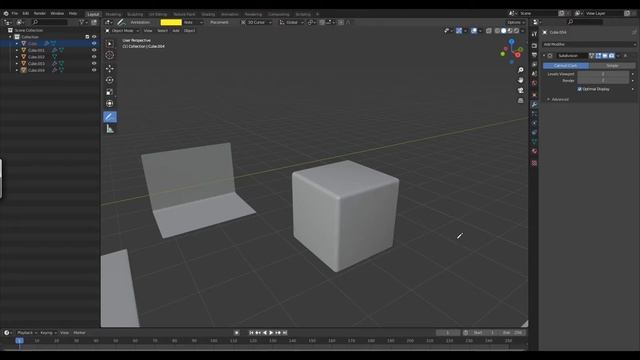Select the Scale tool
The image size is (640, 360).
[x=110, y=92]
